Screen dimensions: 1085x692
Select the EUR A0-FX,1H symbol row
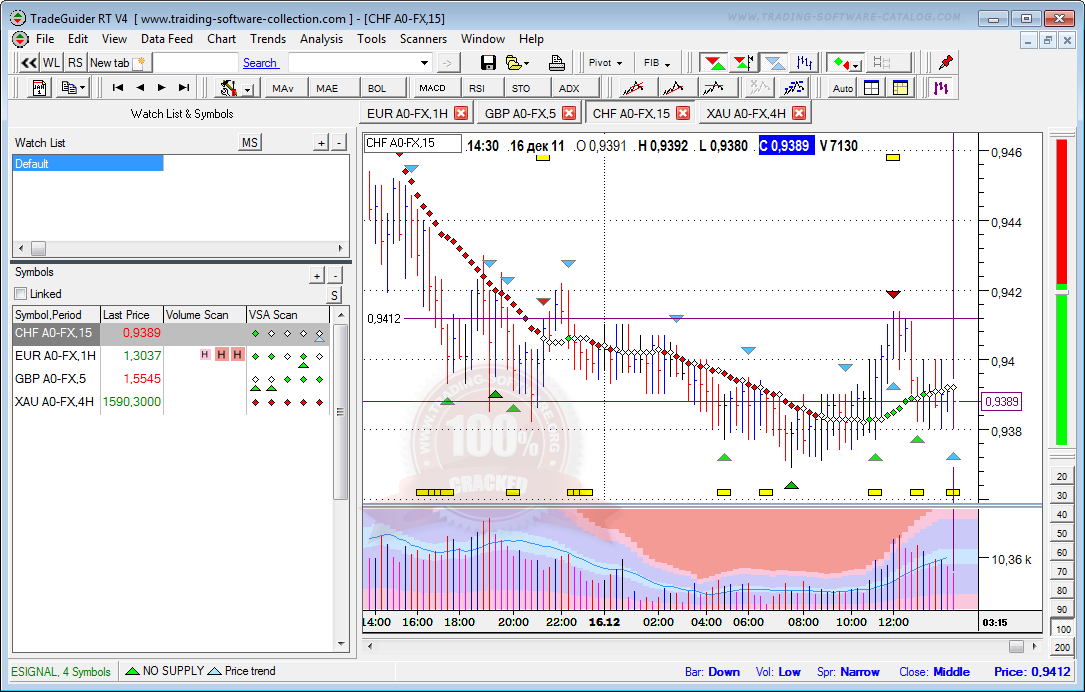pos(55,356)
